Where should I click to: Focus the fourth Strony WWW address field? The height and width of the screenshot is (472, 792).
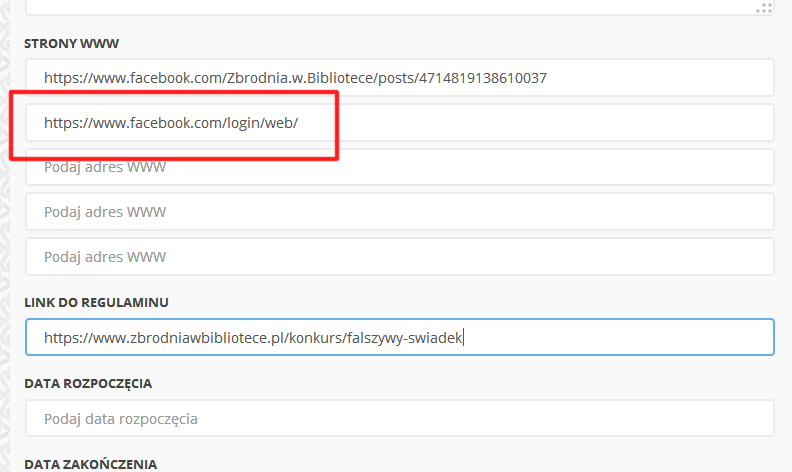[400, 212]
